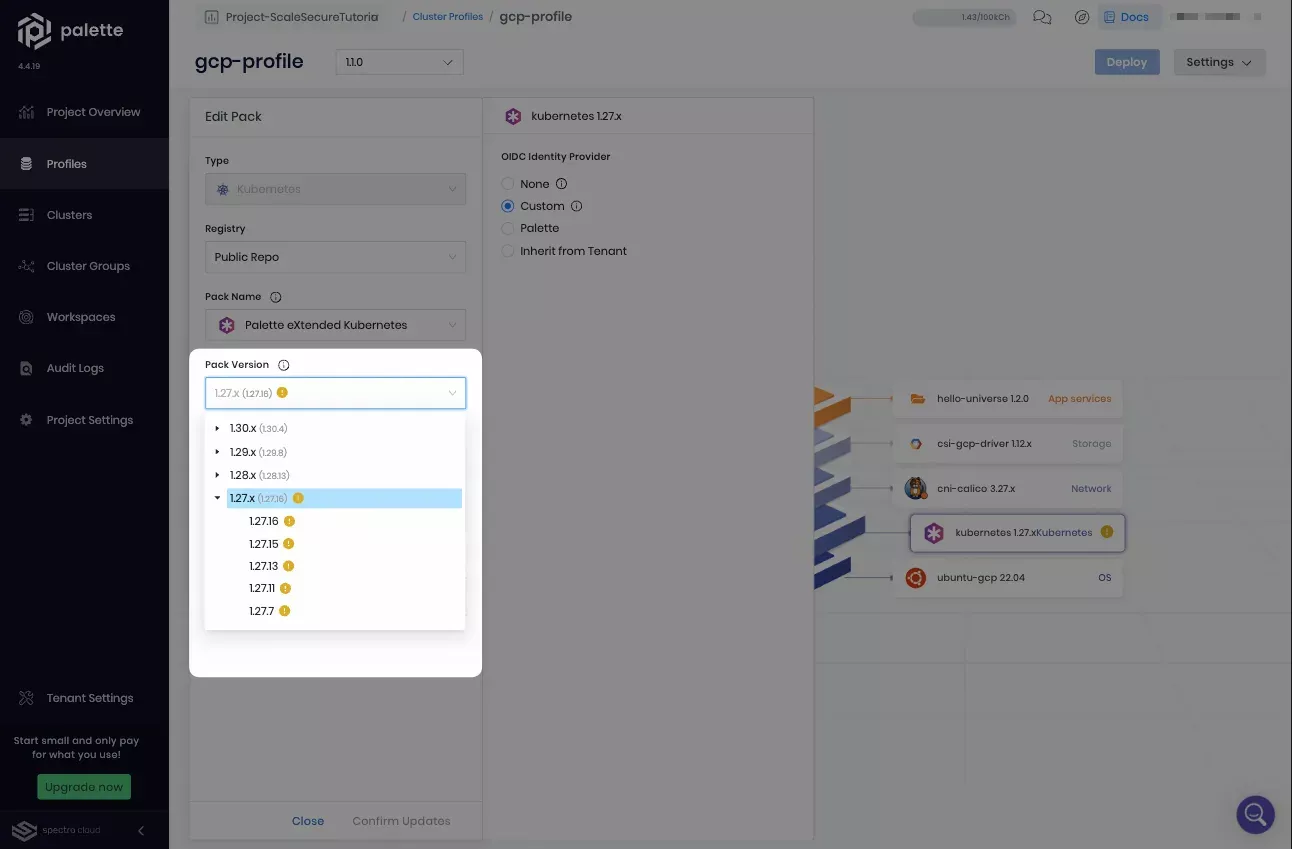Click the credit usage indicator bar

coord(963,16)
